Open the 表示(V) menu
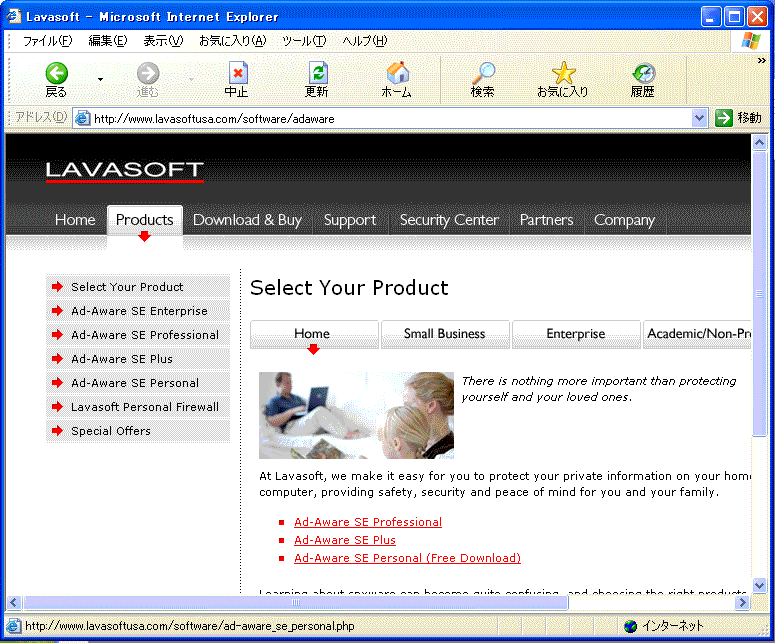Screen dimensions: 775x643 tap(163, 41)
